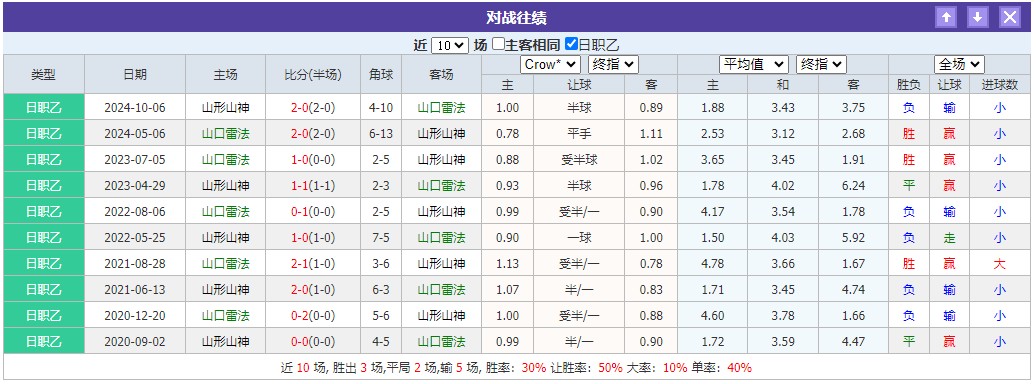This screenshot has width=1036, height=384.
Task: Open the recent matches count dropdown showing 10
Action: pyautogui.click(x=450, y=45)
